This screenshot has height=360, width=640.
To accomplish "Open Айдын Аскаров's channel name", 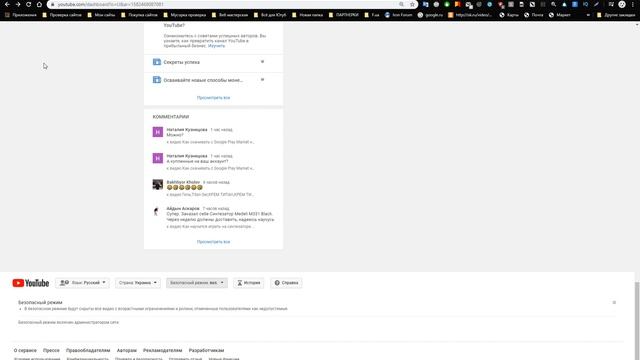I will point(183,209).
